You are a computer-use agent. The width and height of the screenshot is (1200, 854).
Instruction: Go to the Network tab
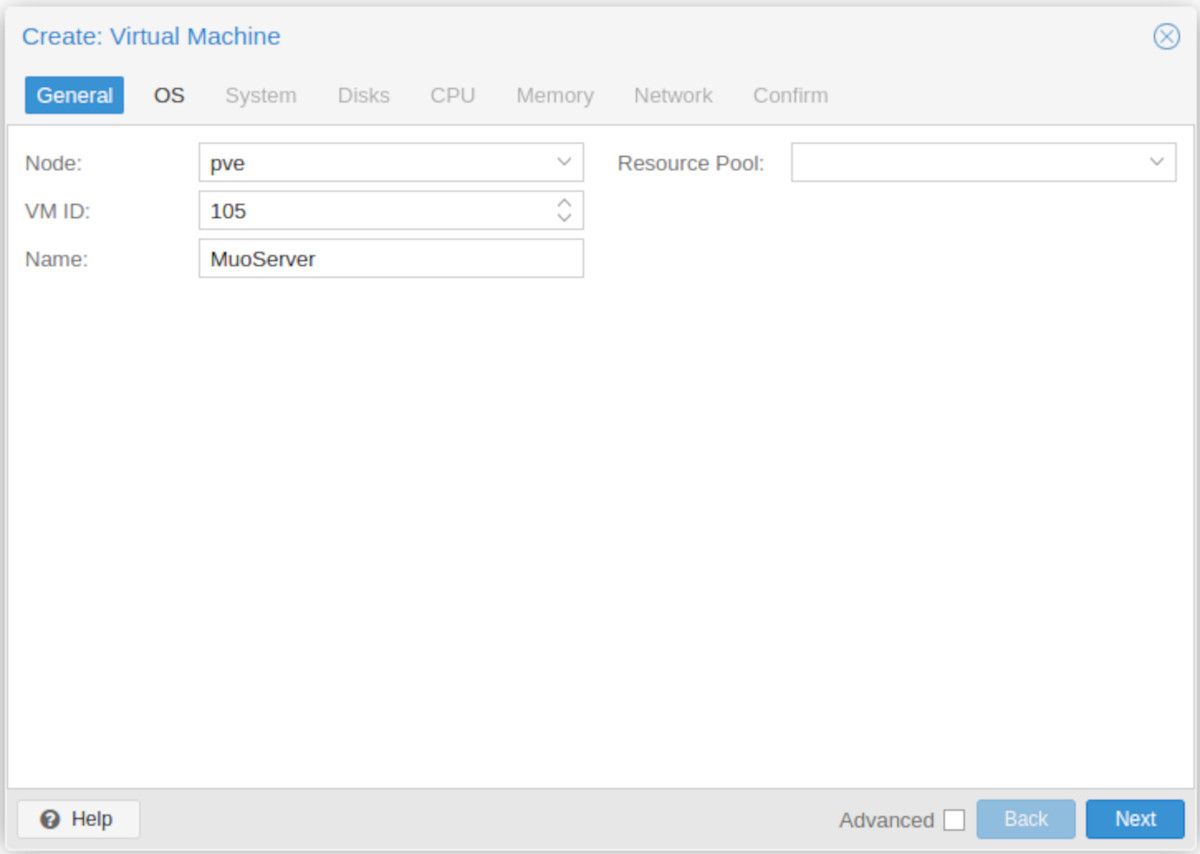[x=672, y=95]
